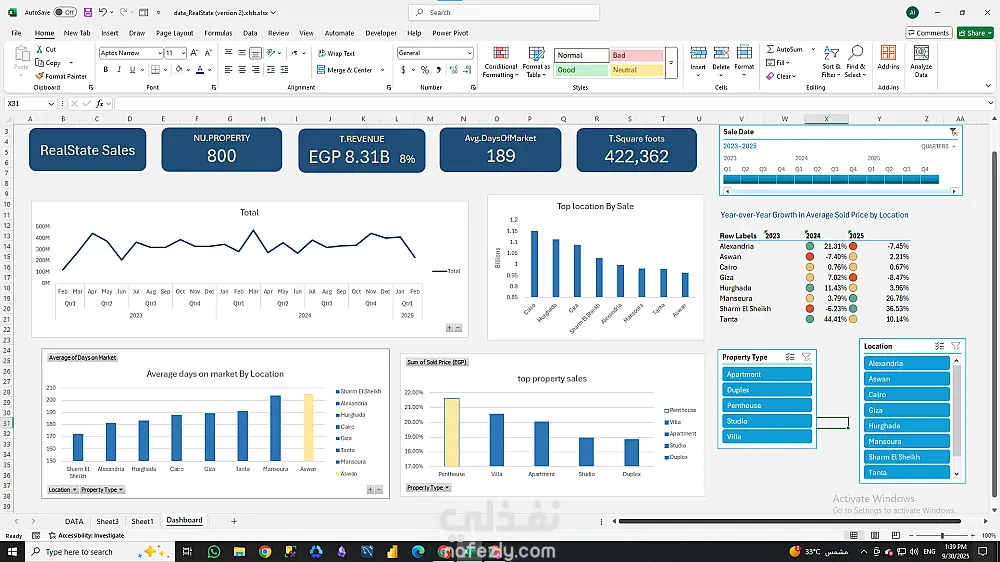Click the Format Painter icon
The image size is (1000, 562).
point(39,76)
